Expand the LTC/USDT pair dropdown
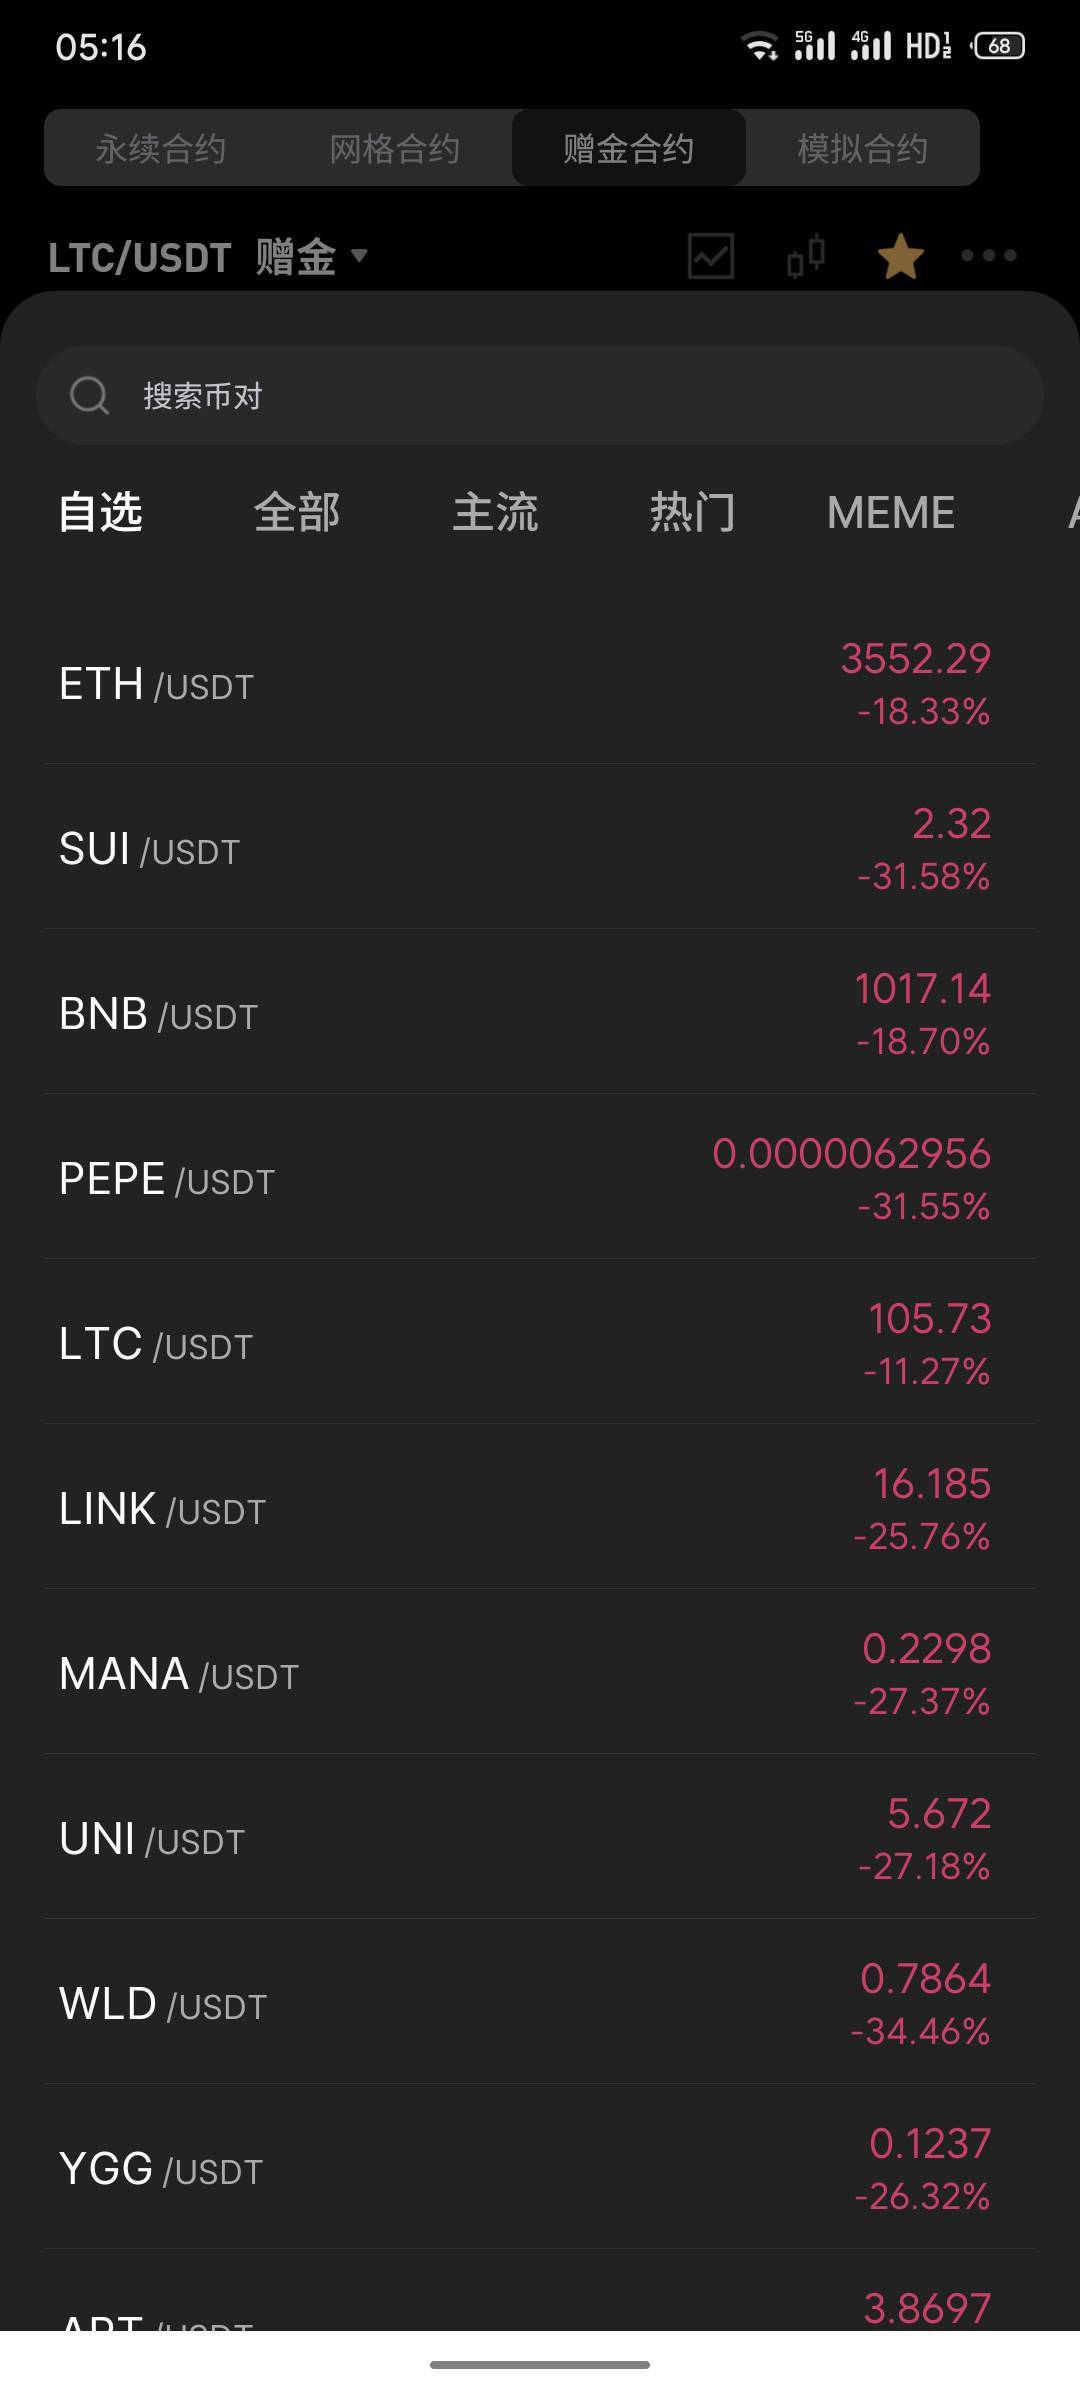 pyautogui.click(x=208, y=257)
